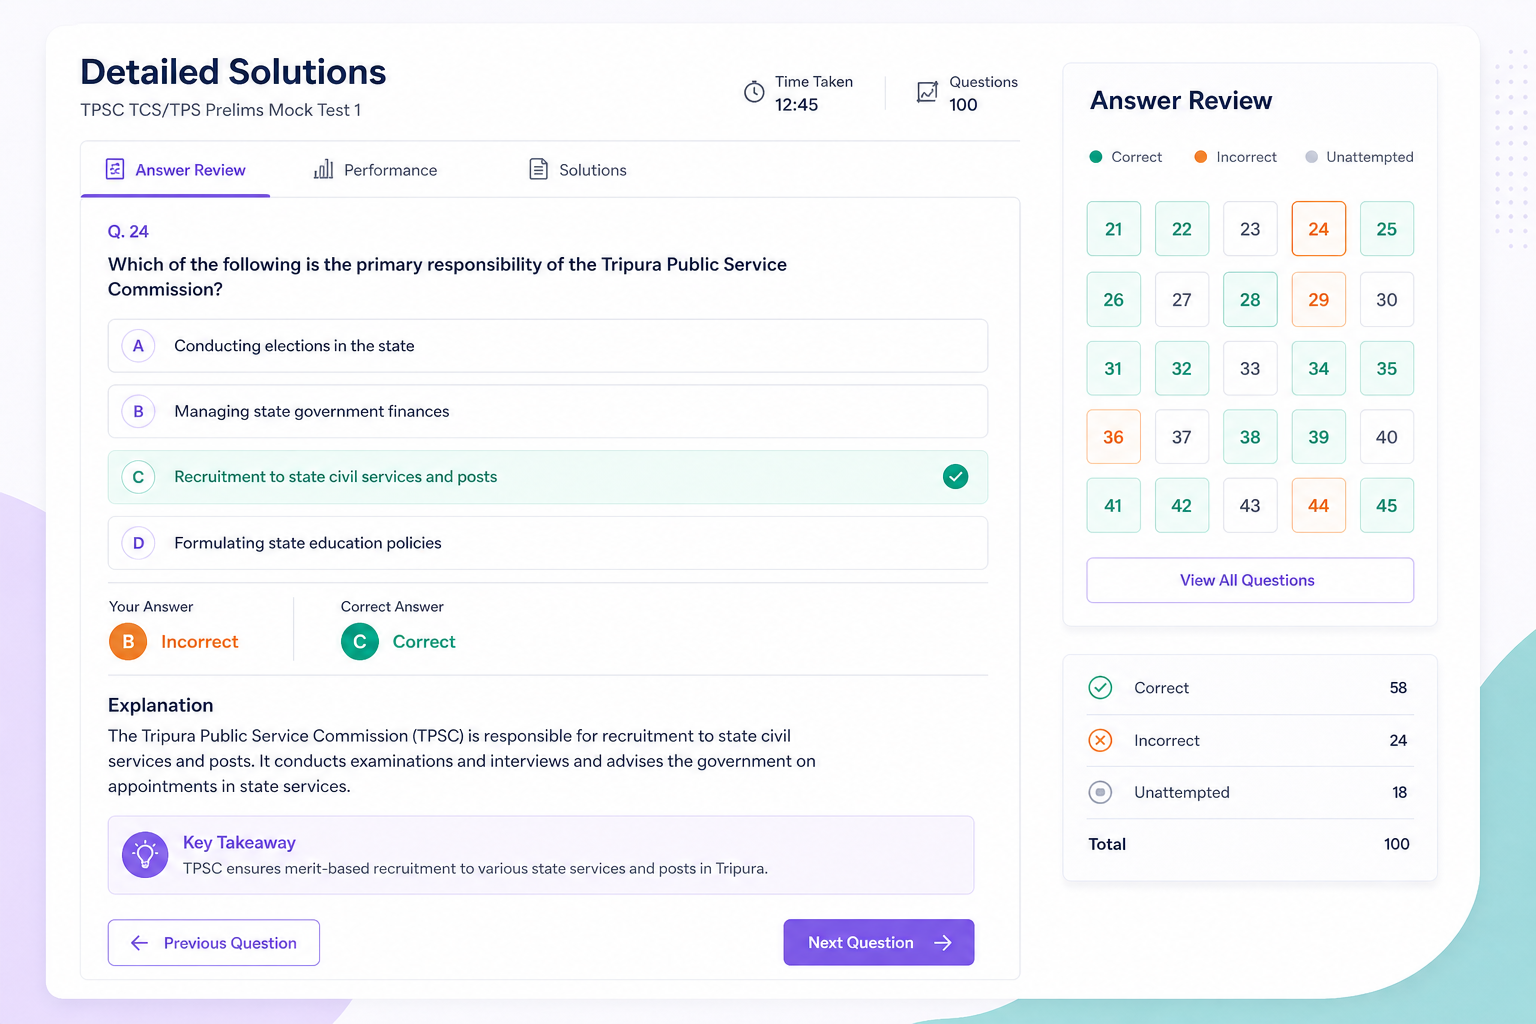
Task: Click the Q. 24 question number label
Action: [x=128, y=231]
